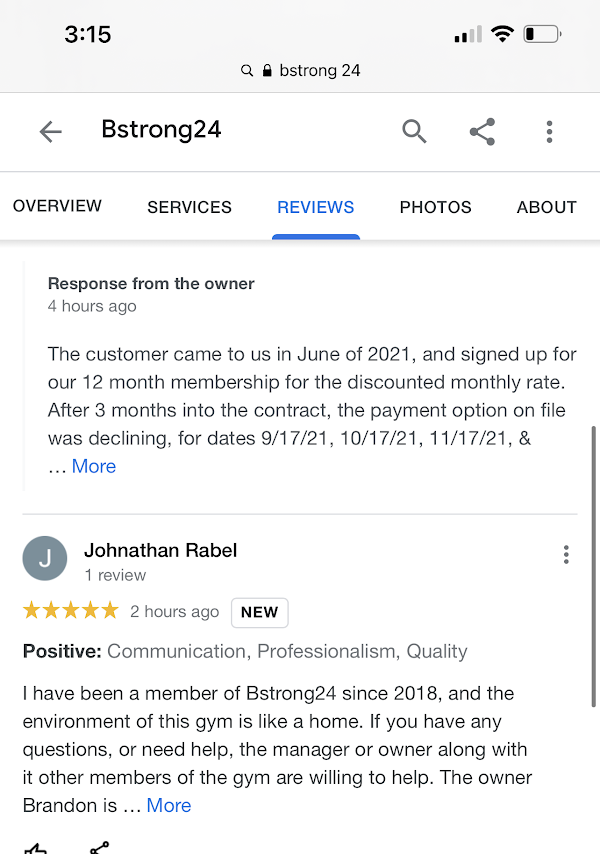Select the Photos tab
Image resolution: width=600 pixels, height=854 pixels.
(435, 207)
